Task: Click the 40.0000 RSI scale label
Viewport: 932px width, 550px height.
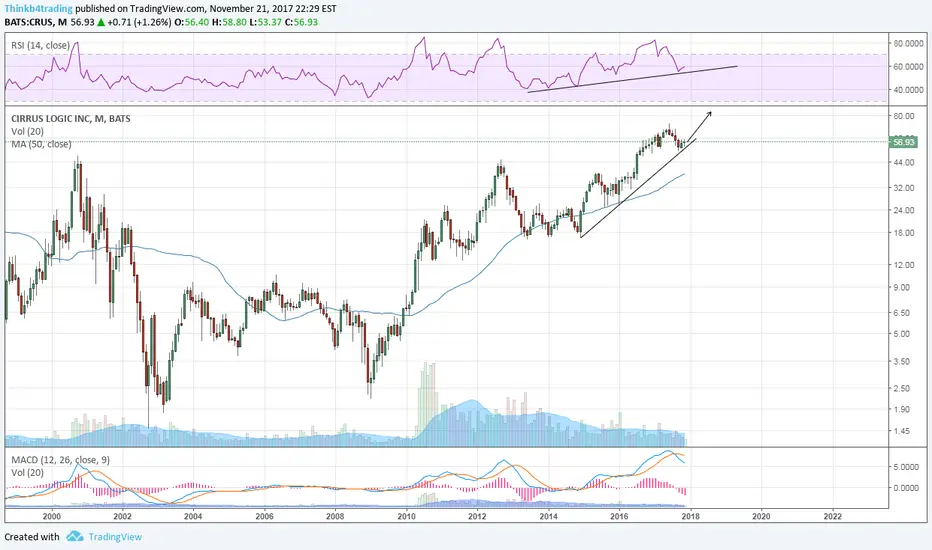Action: [x=906, y=90]
